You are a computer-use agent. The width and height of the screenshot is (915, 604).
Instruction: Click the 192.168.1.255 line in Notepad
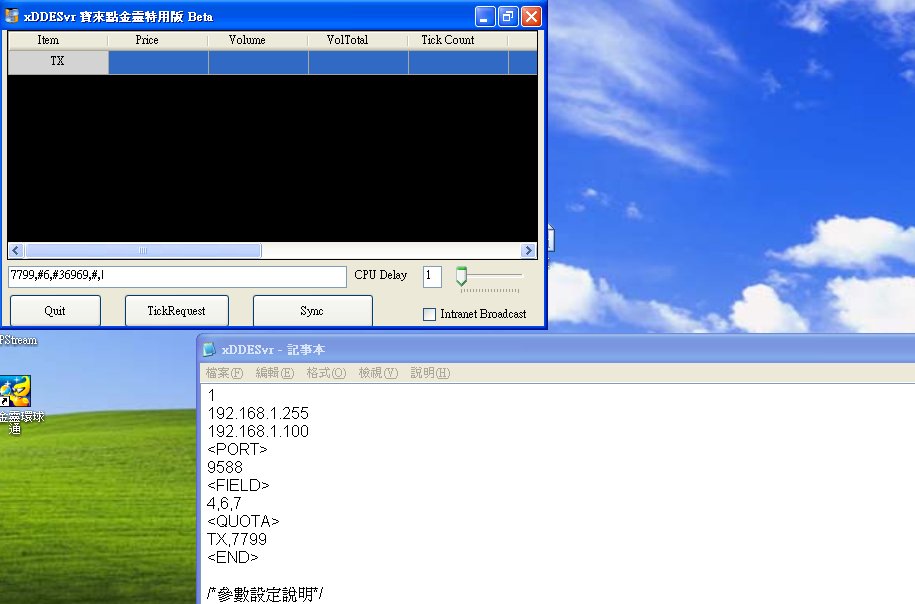pos(258,414)
